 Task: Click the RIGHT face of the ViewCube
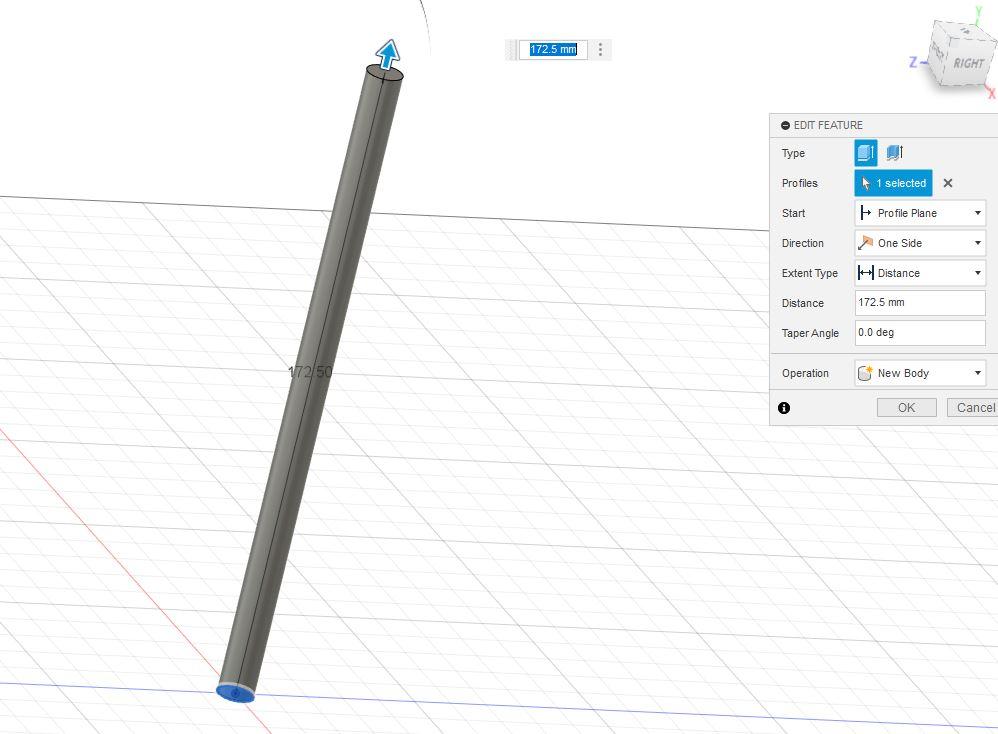(x=967, y=63)
